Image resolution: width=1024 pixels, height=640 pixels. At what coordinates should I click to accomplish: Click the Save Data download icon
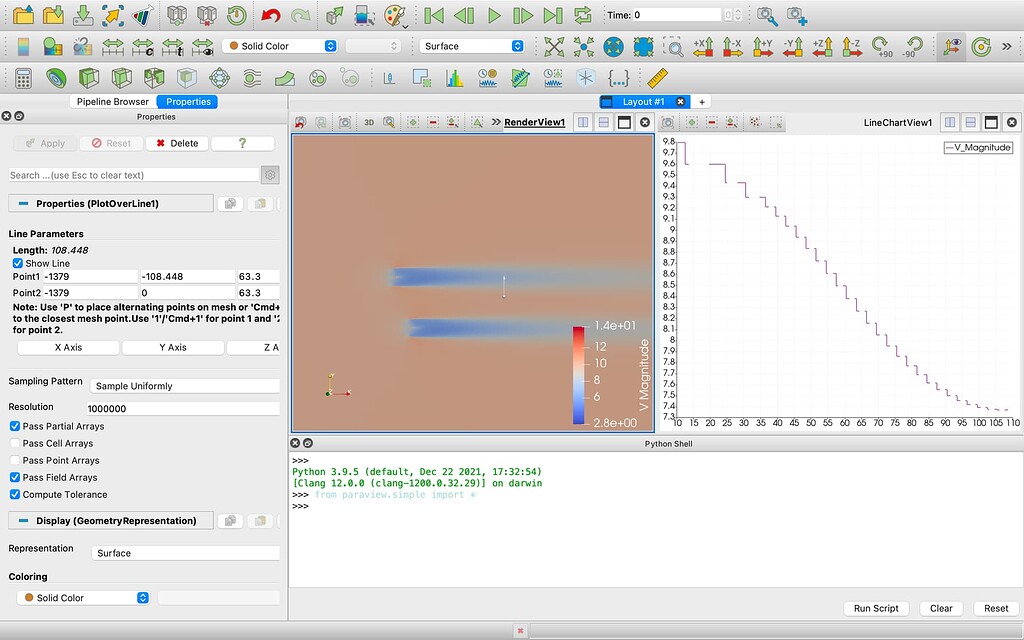[83, 14]
